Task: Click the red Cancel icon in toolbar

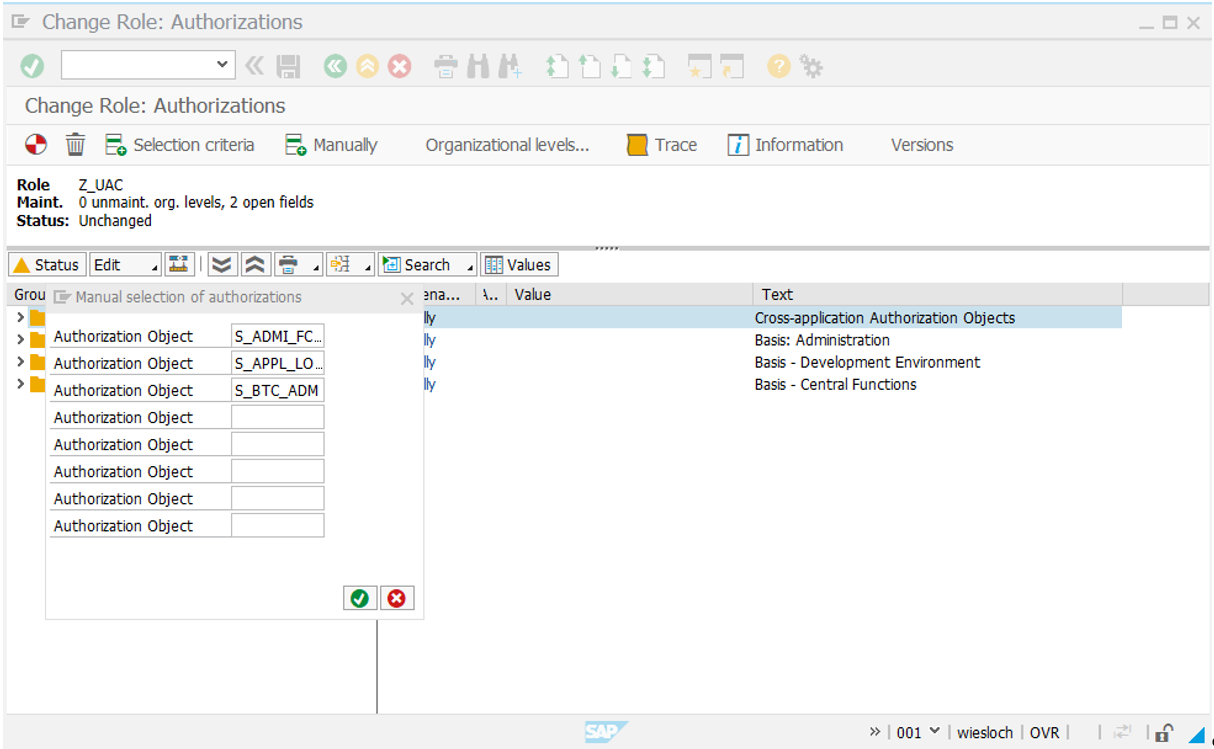Action: [399, 66]
